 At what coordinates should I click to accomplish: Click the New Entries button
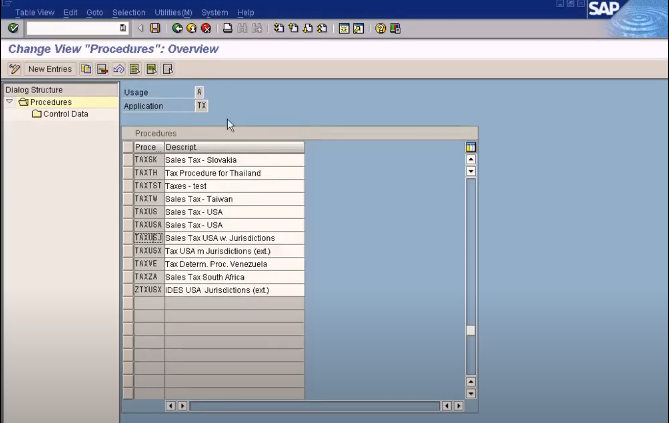(x=50, y=69)
